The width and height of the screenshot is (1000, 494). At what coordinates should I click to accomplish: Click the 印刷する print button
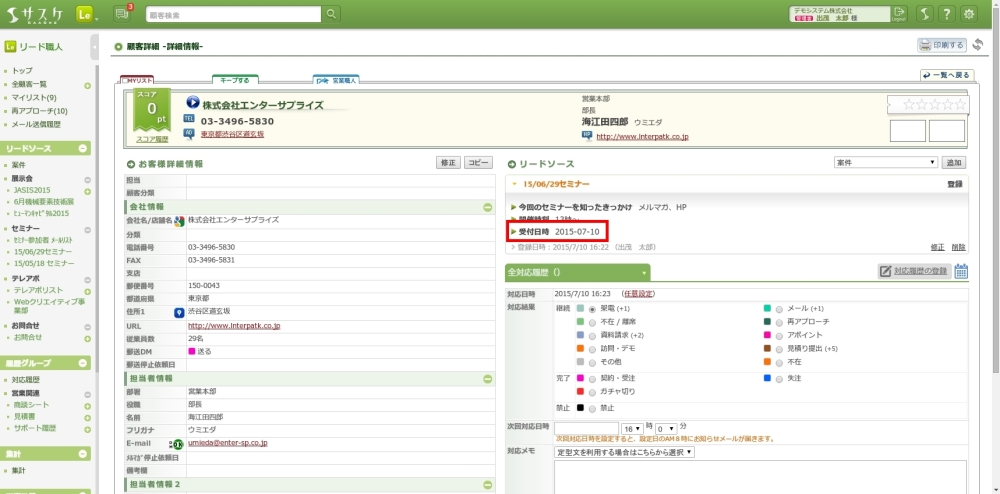(942, 45)
